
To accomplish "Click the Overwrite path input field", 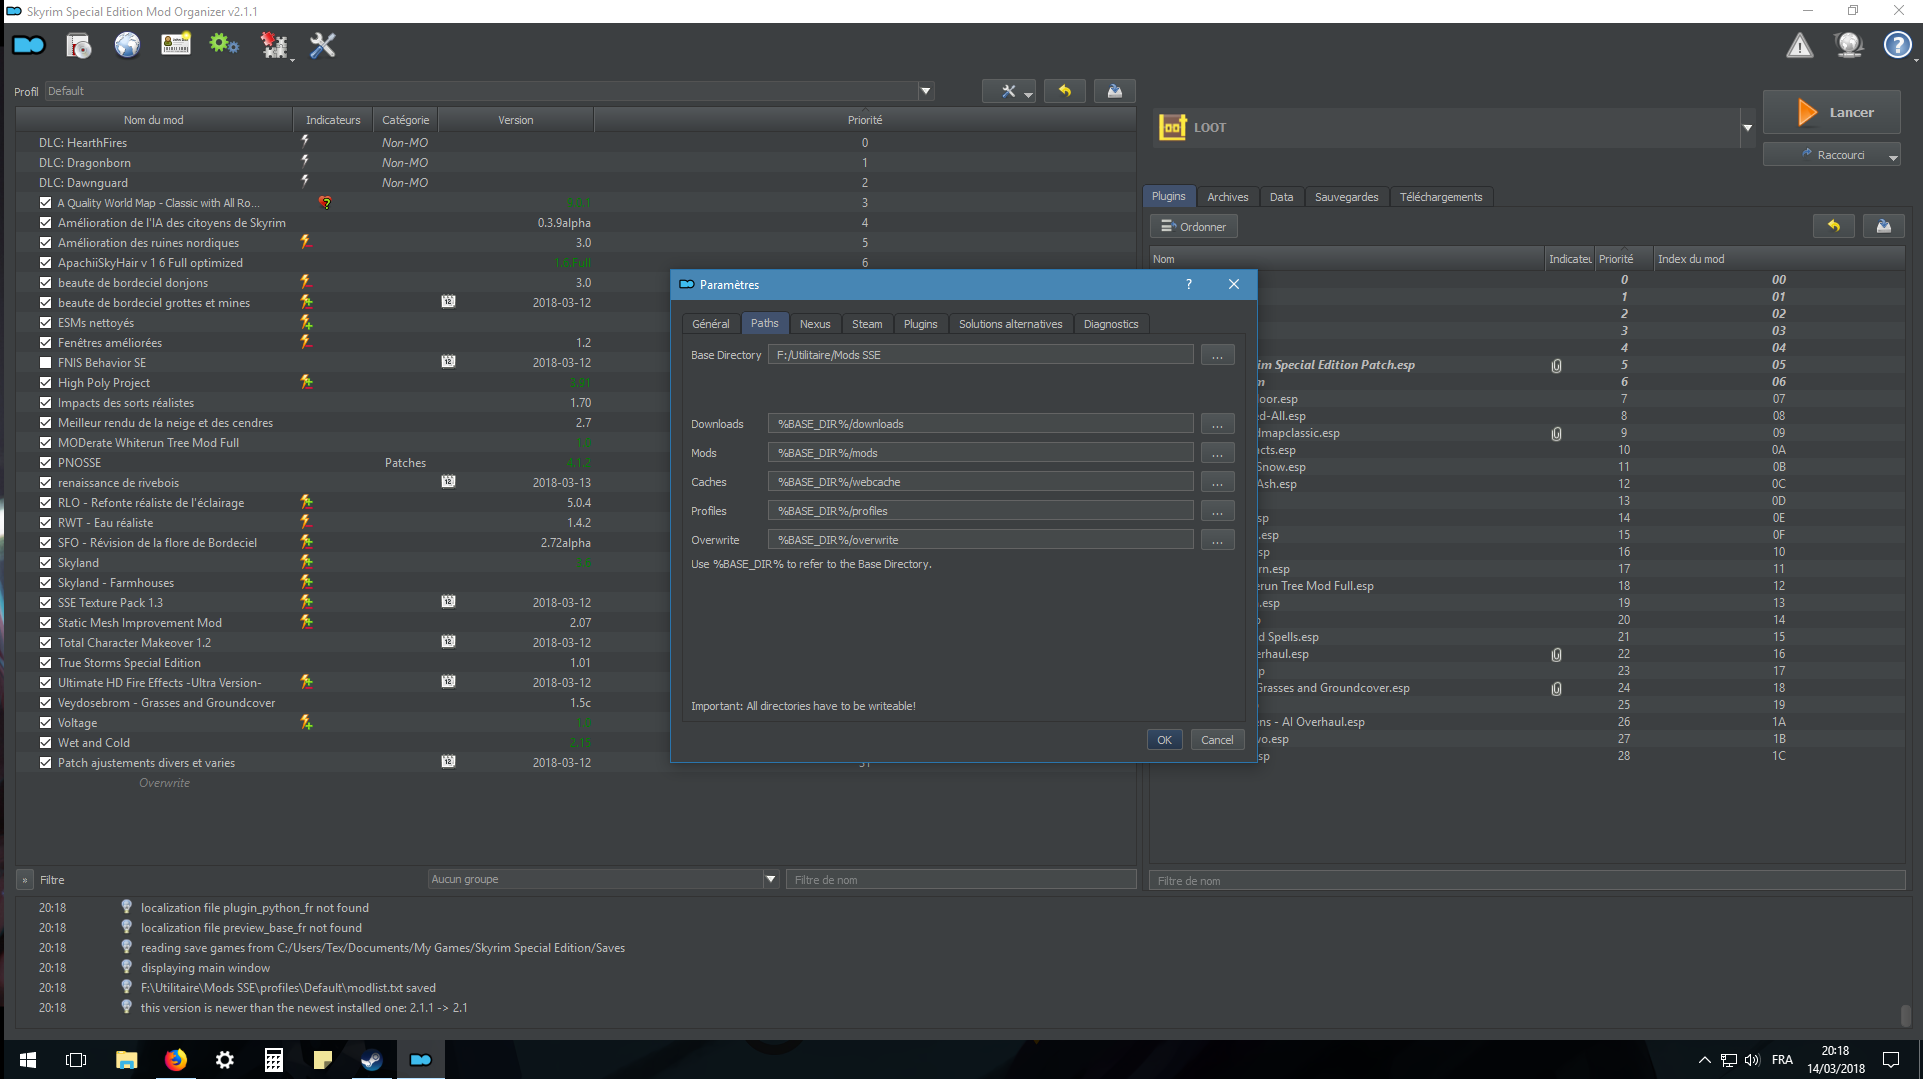I will point(981,540).
